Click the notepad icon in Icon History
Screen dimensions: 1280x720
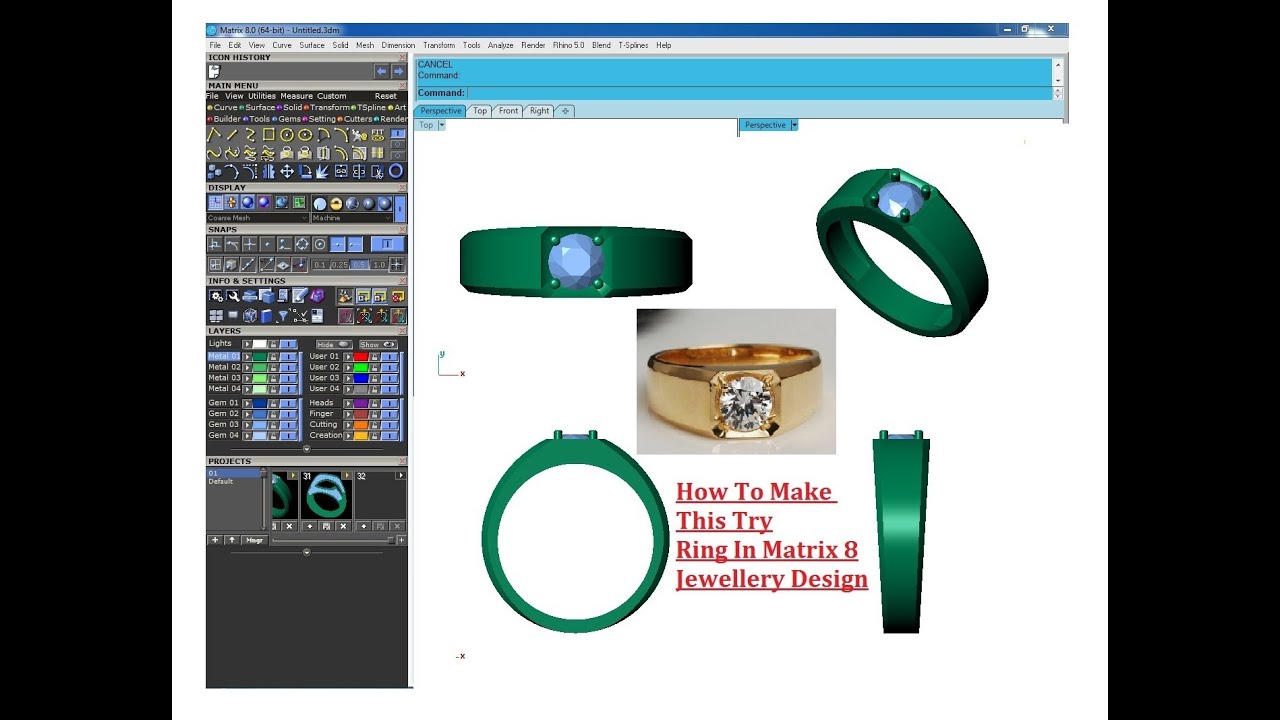click(x=214, y=71)
